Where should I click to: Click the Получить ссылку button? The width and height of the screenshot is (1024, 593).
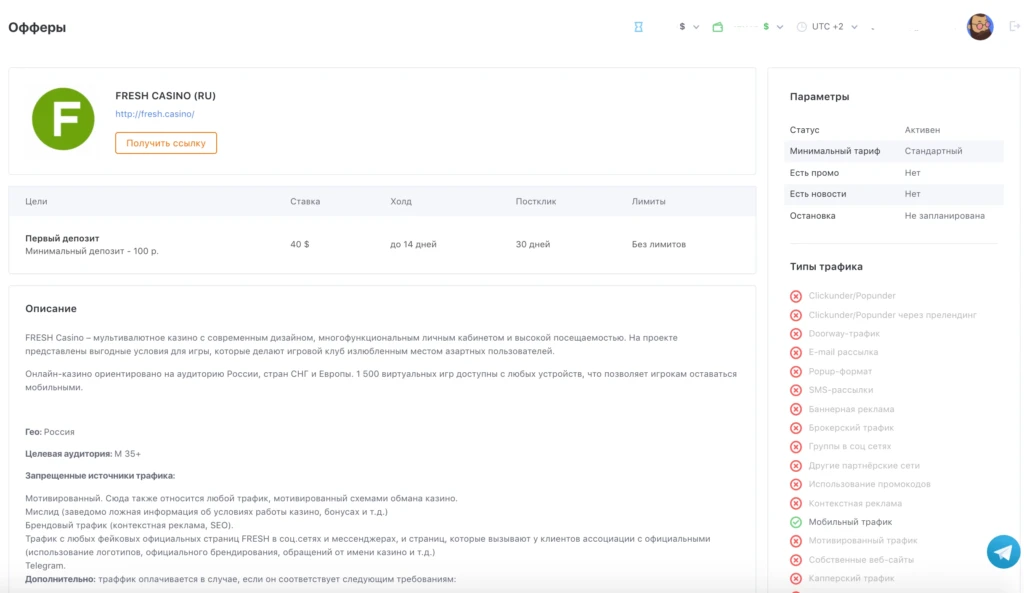point(166,143)
